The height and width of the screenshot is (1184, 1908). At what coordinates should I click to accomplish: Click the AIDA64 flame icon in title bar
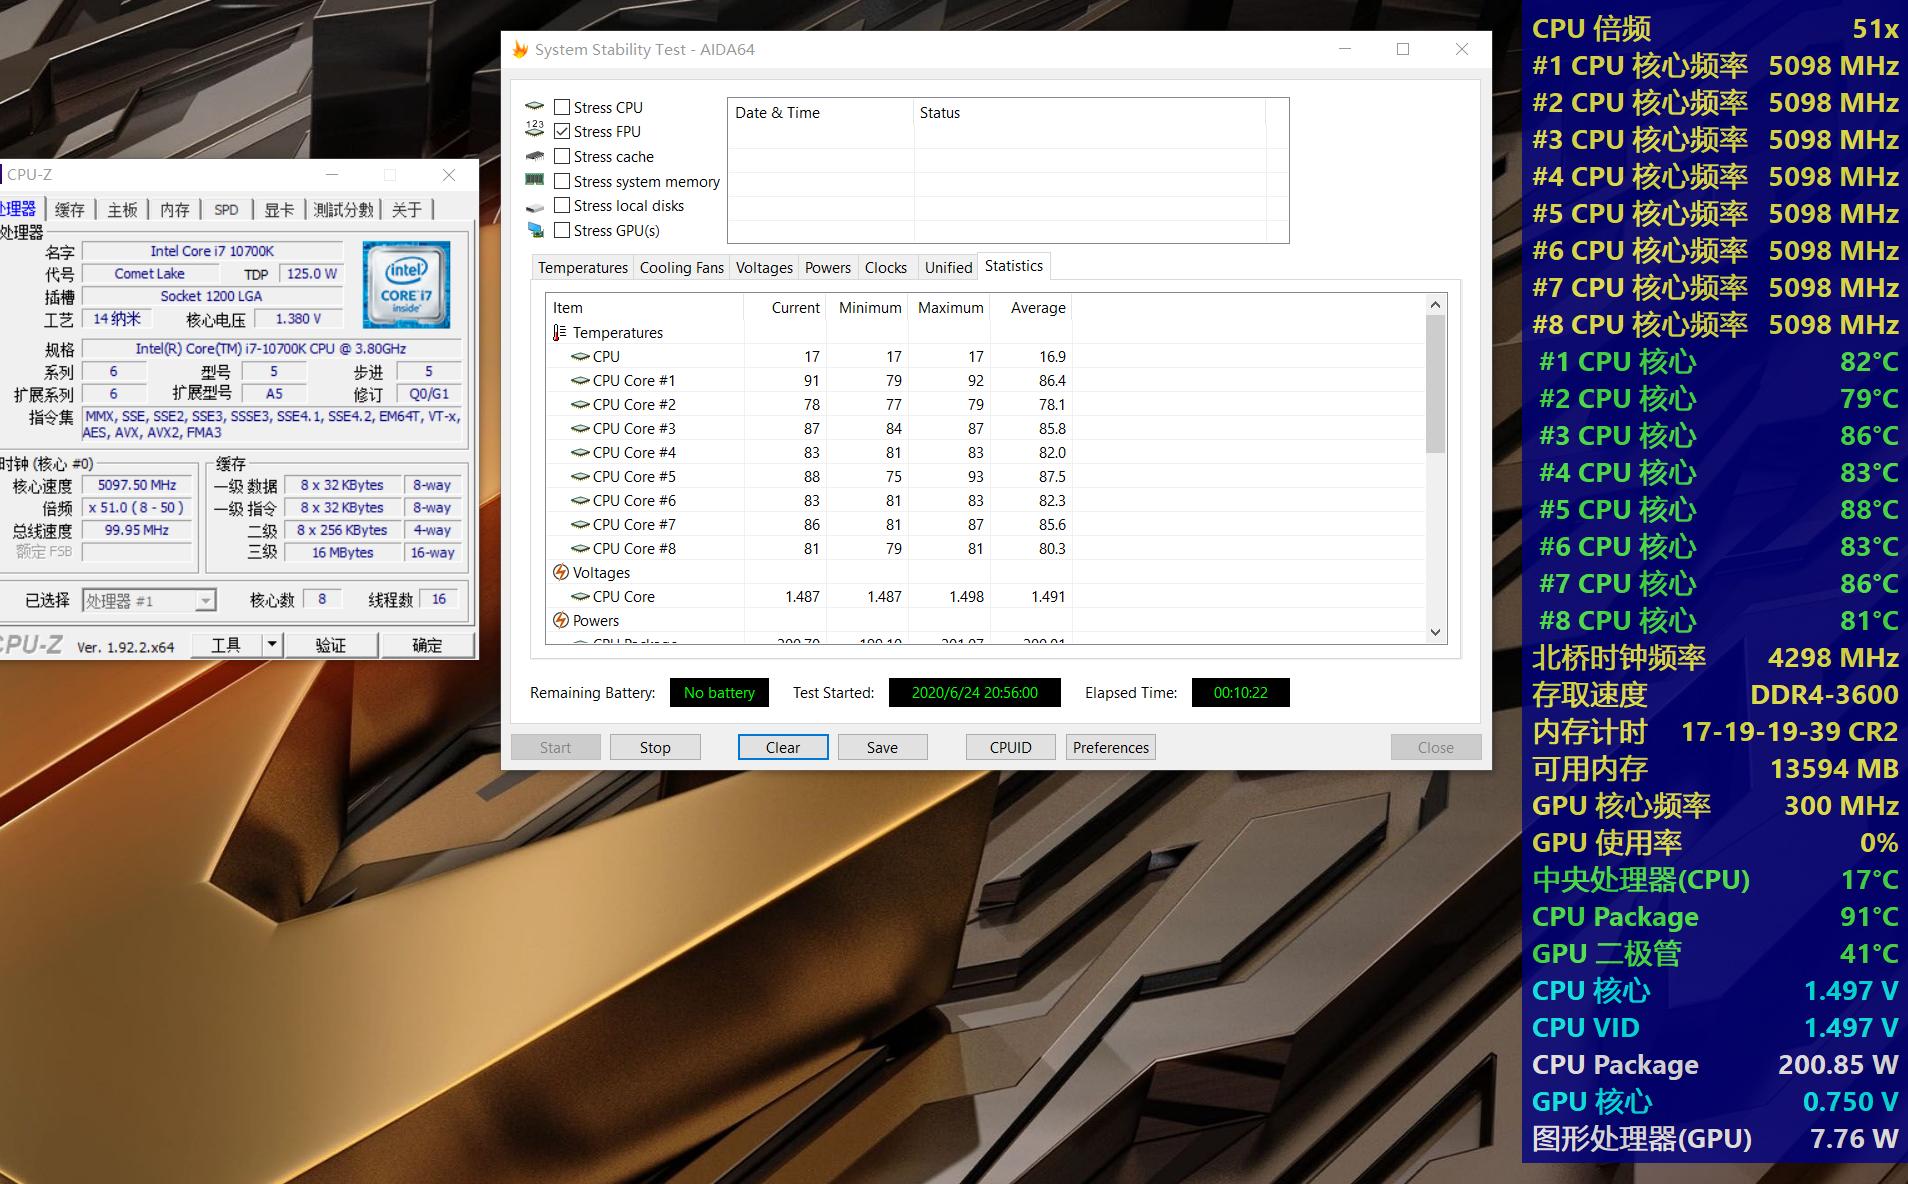(520, 49)
